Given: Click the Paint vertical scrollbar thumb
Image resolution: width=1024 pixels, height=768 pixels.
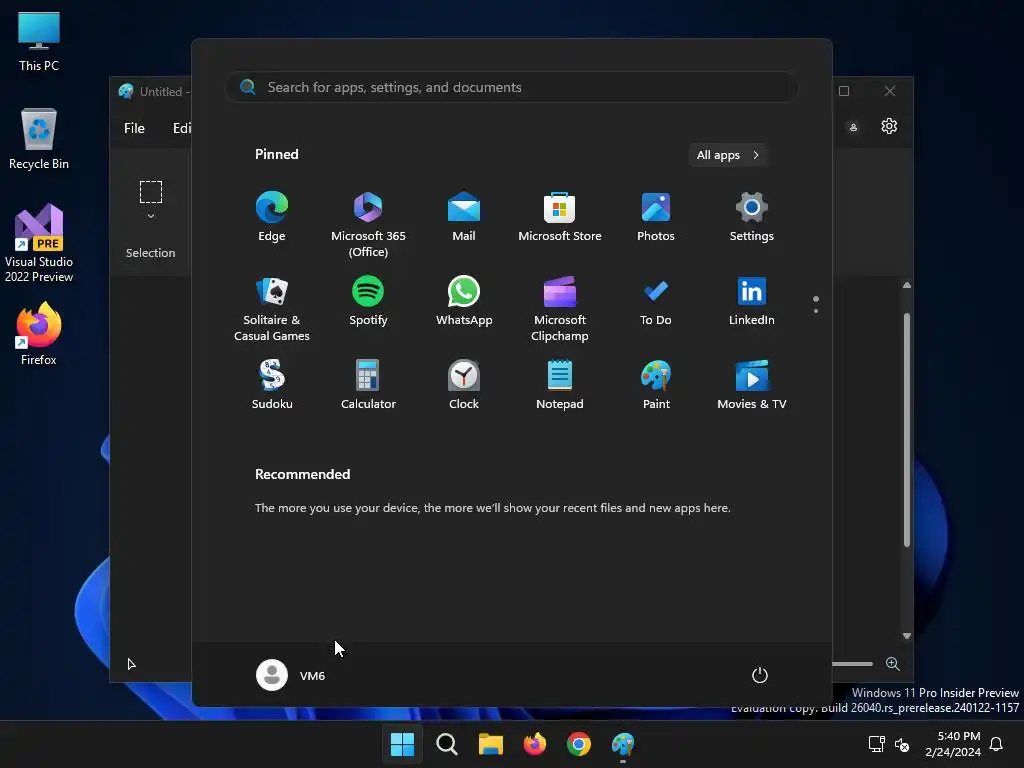Looking at the screenshot, I should pyautogui.click(x=906, y=430).
